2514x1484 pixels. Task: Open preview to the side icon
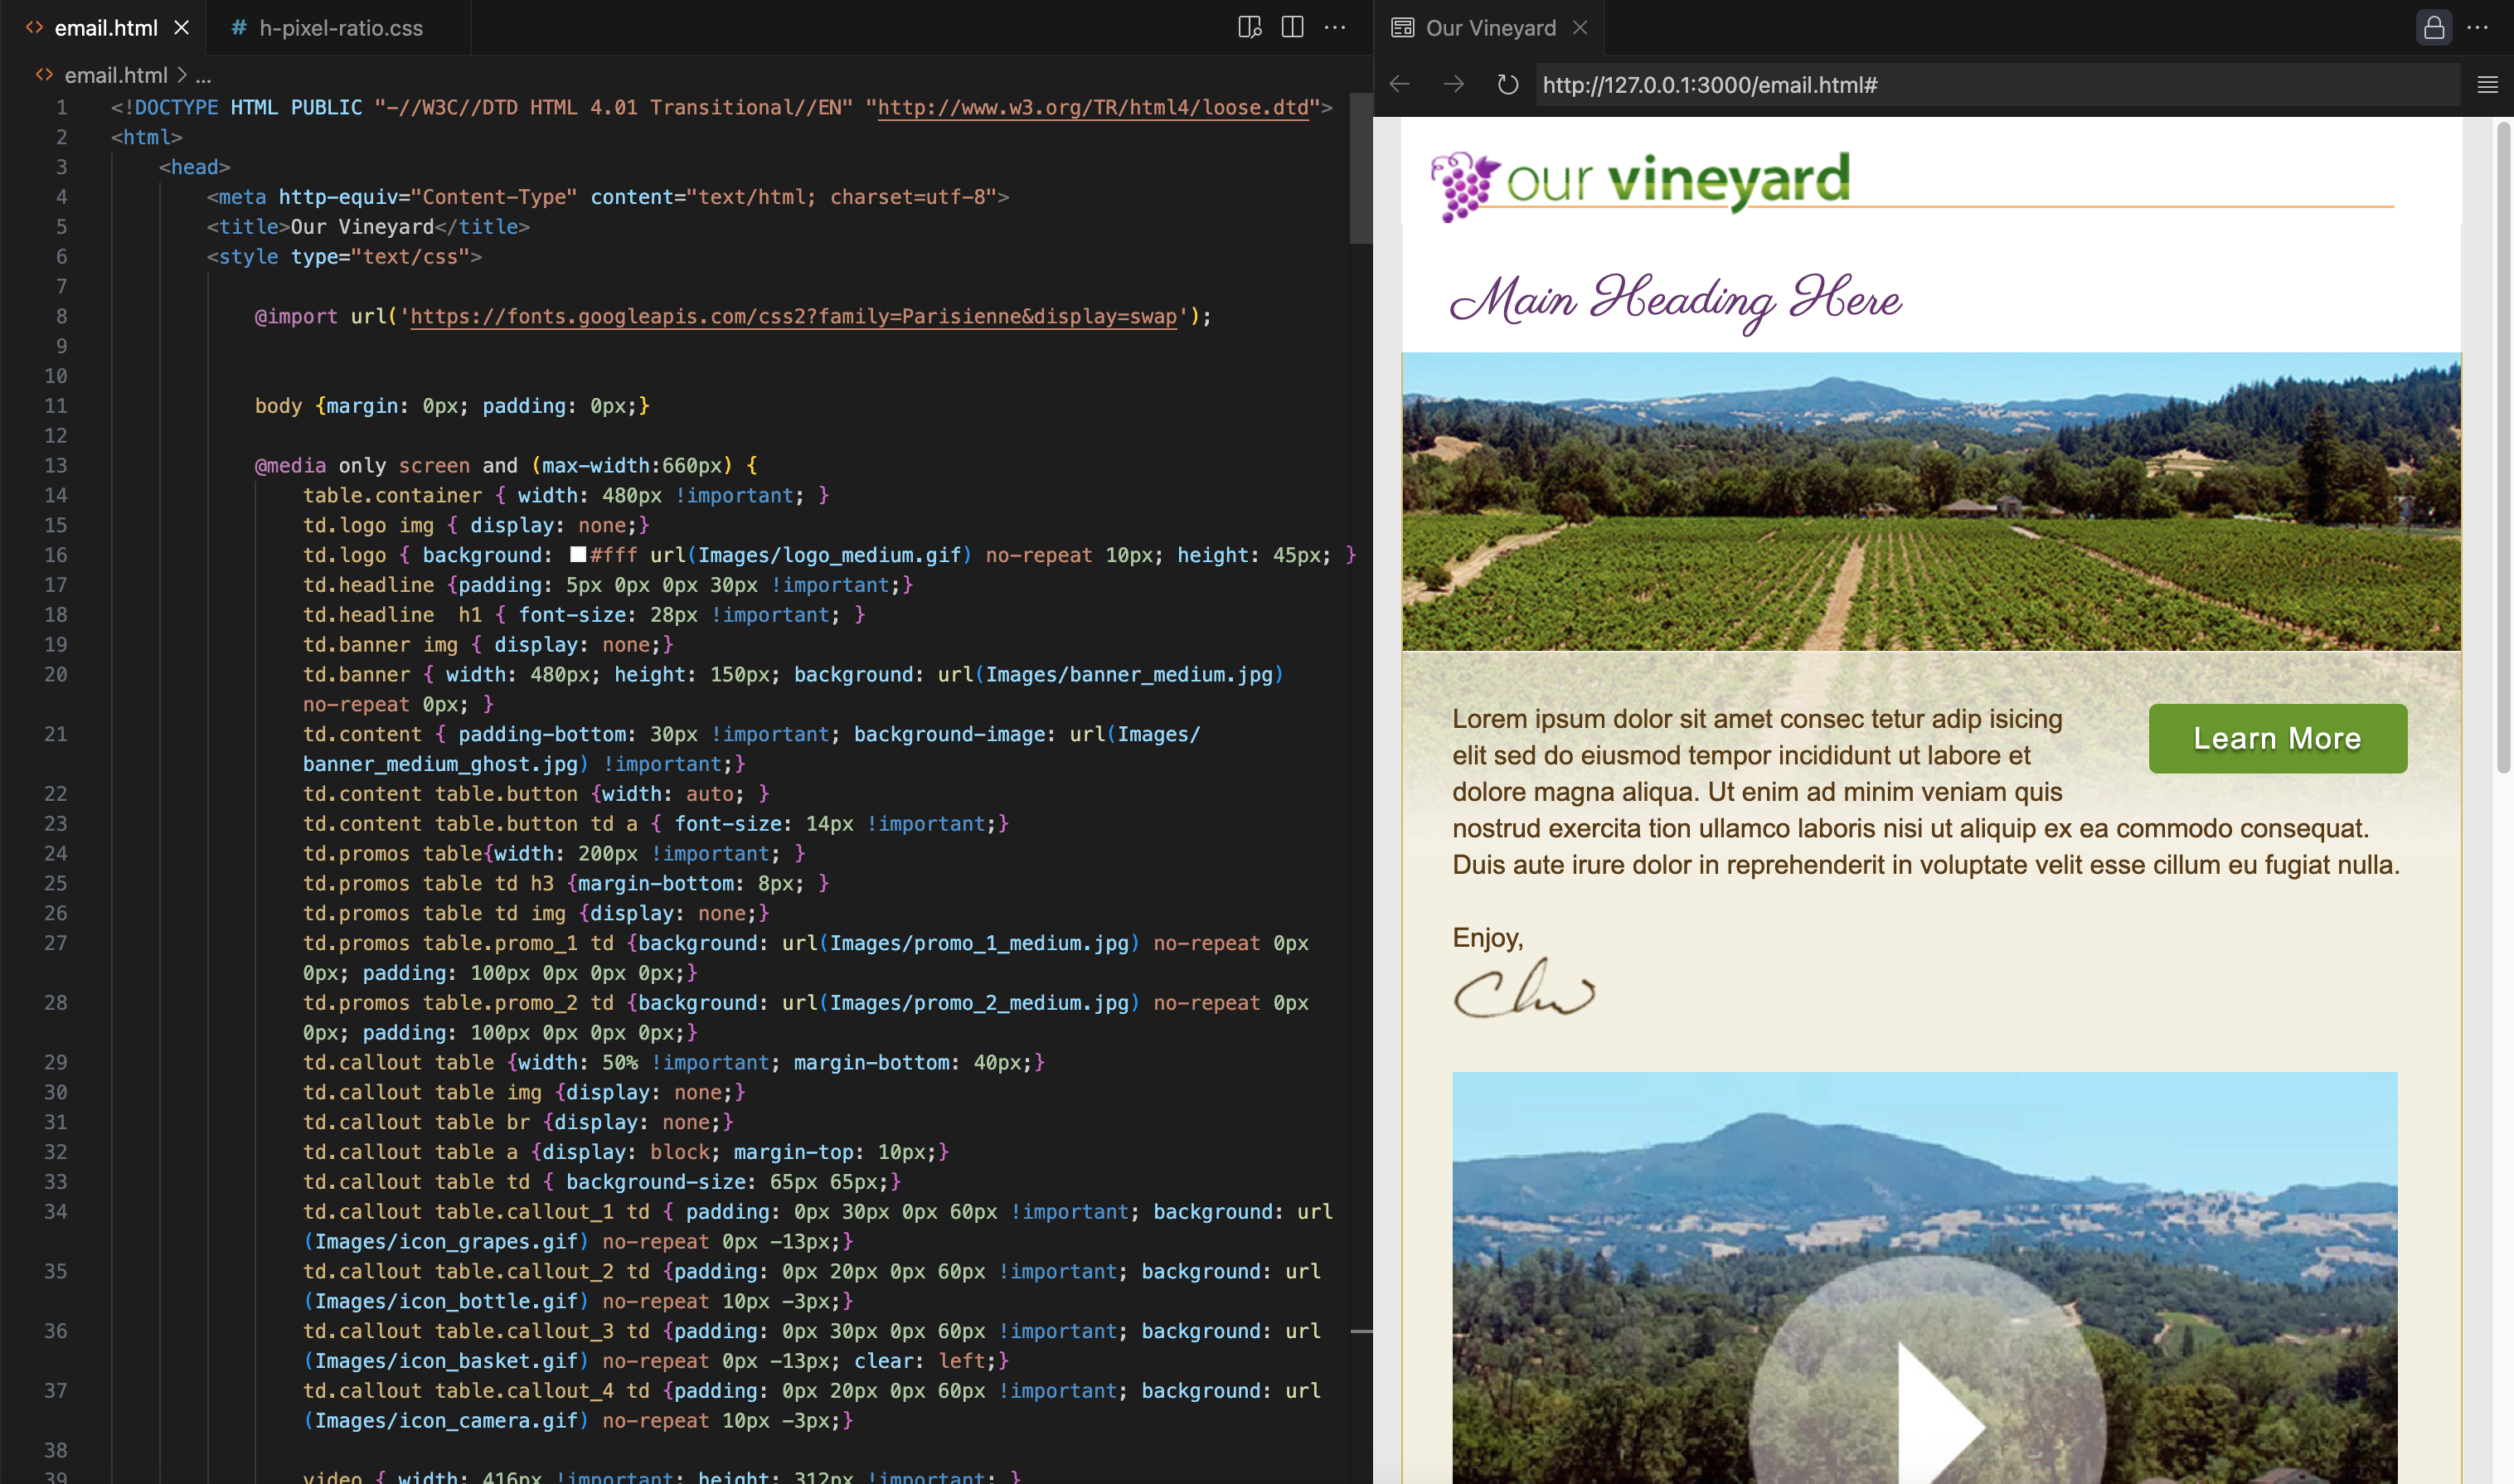pyautogui.click(x=1249, y=28)
